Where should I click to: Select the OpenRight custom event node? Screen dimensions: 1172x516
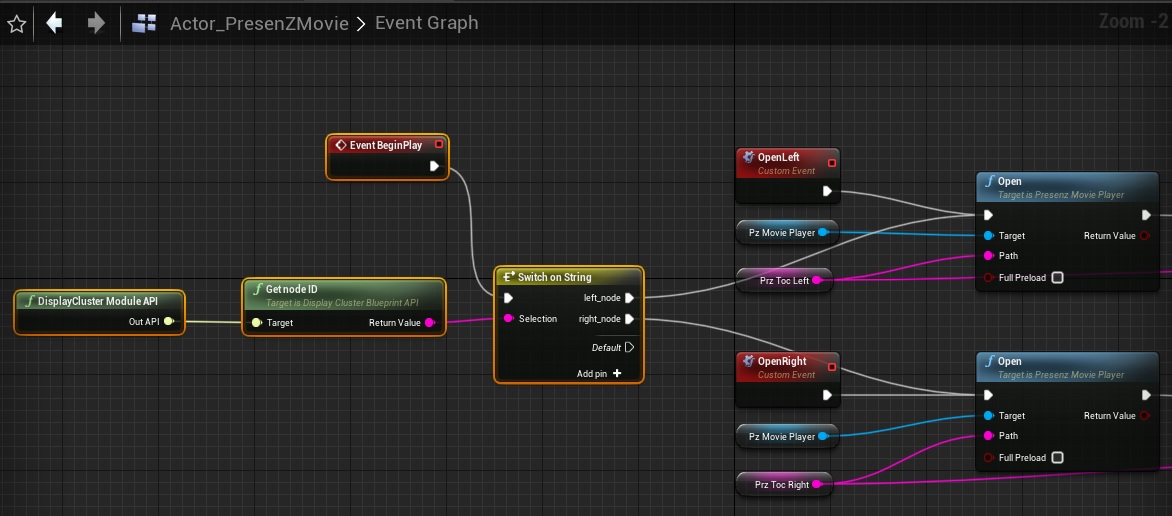787,379
